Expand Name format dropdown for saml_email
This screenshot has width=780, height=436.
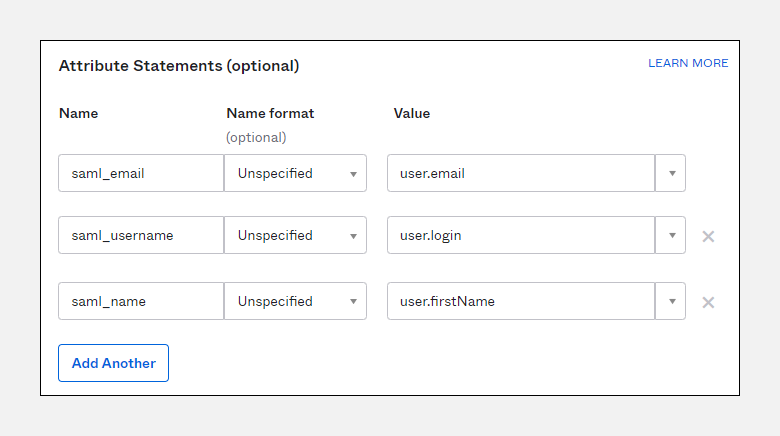click(296, 173)
